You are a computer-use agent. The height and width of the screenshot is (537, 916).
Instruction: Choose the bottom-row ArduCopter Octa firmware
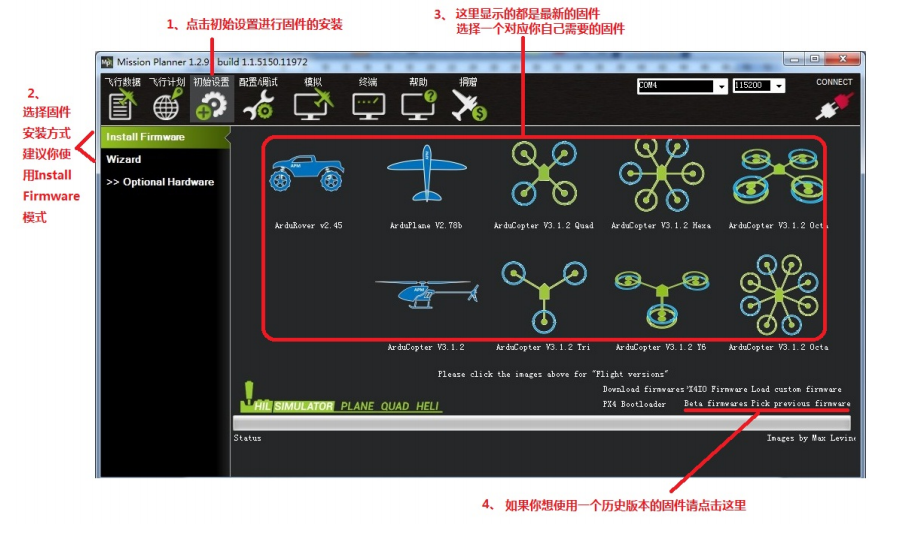point(779,295)
